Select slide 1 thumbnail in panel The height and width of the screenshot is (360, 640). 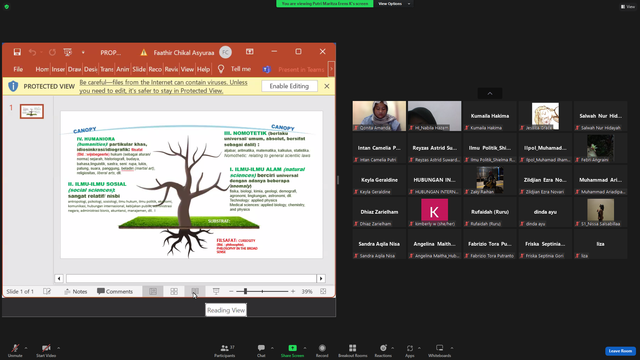(x=32, y=111)
